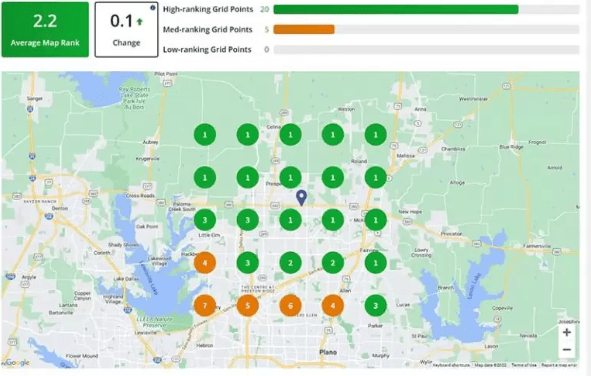Select the green grid point ranked 3 near Lucas
This screenshot has height=376, width=591.
[x=375, y=306]
